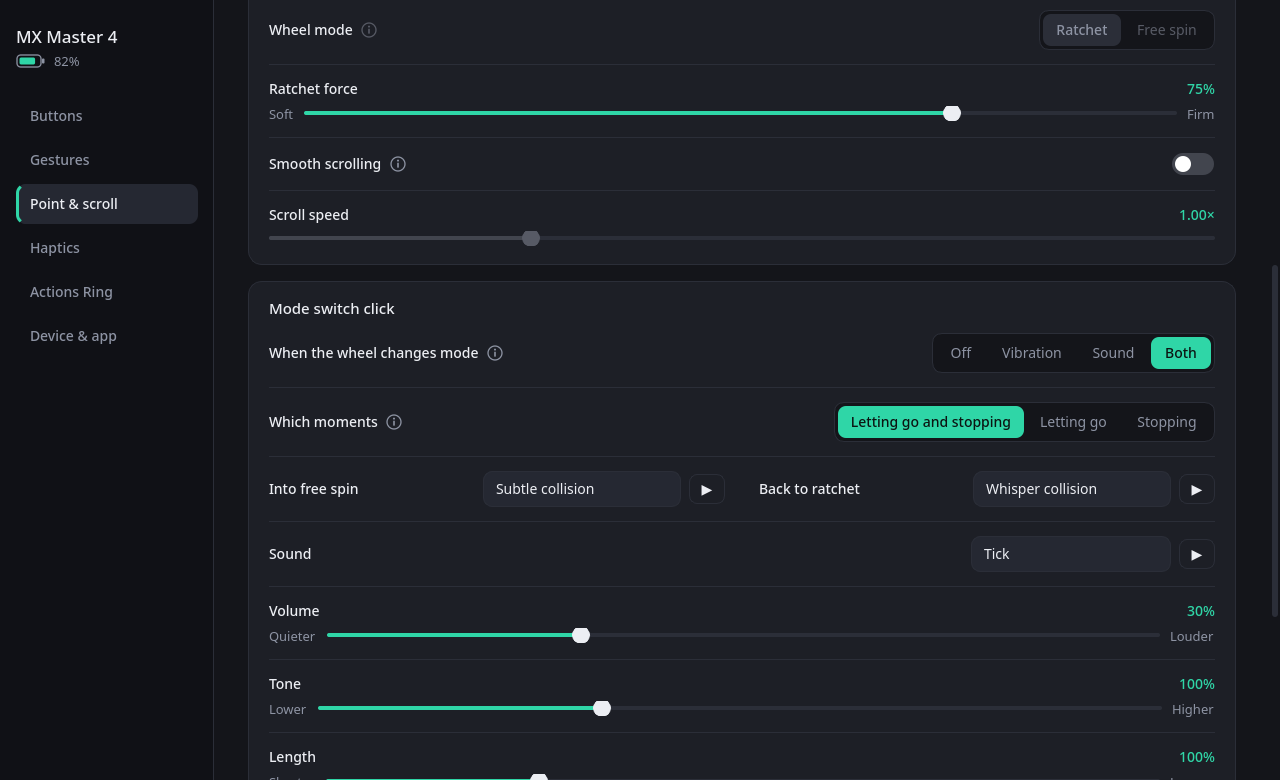1280x780 pixels.
Task: Click the Scroll speed slider handle
Action: pyautogui.click(x=531, y=238)
